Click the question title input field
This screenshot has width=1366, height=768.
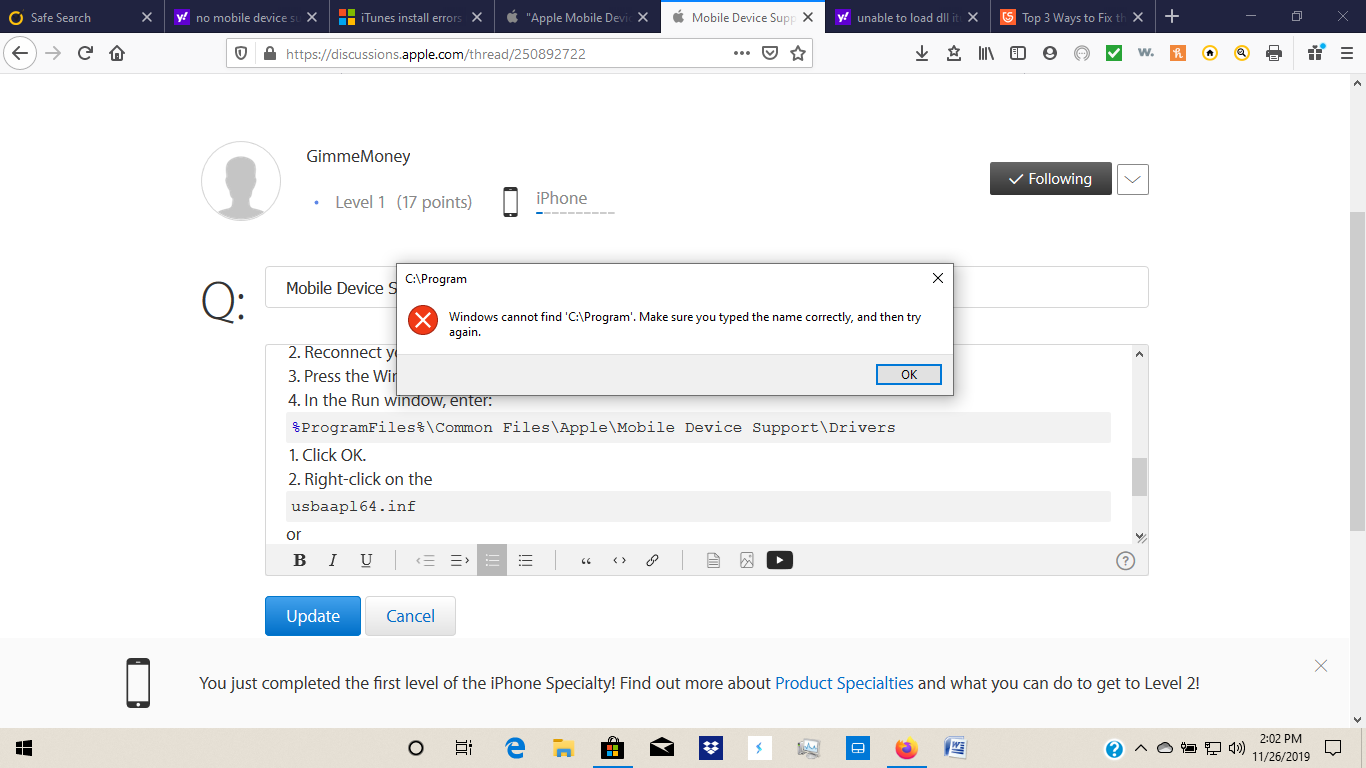point(706,287)
